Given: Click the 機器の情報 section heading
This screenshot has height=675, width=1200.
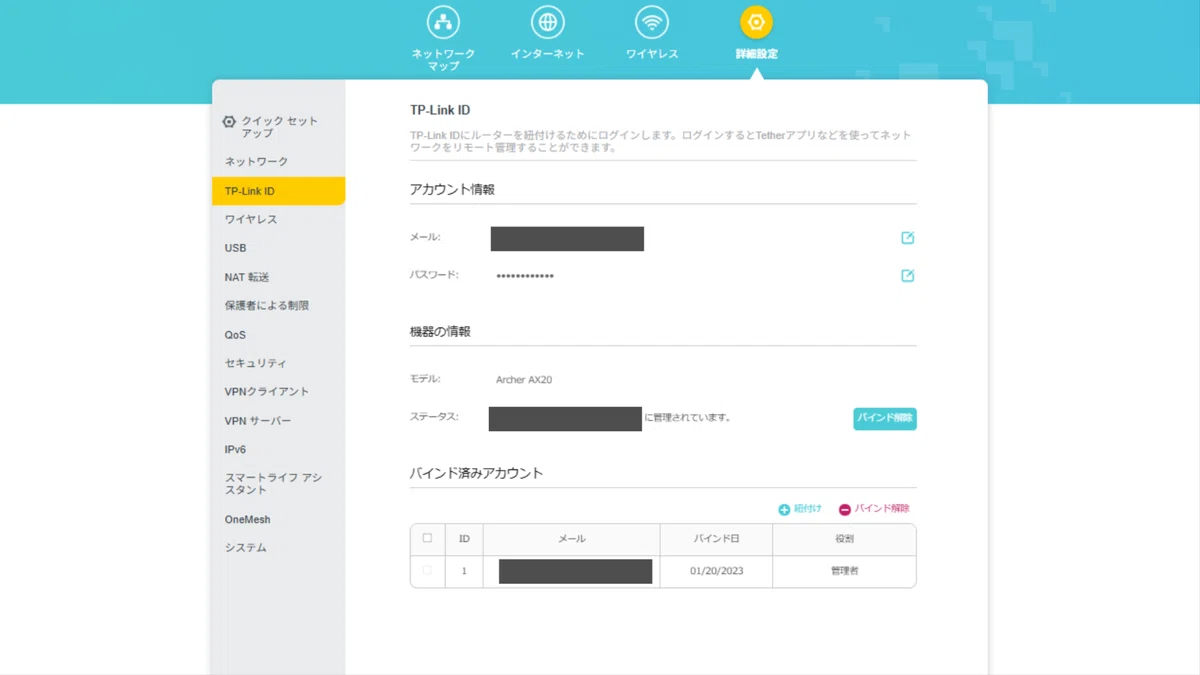Looking at the screenshot, I should pos(440,331).
